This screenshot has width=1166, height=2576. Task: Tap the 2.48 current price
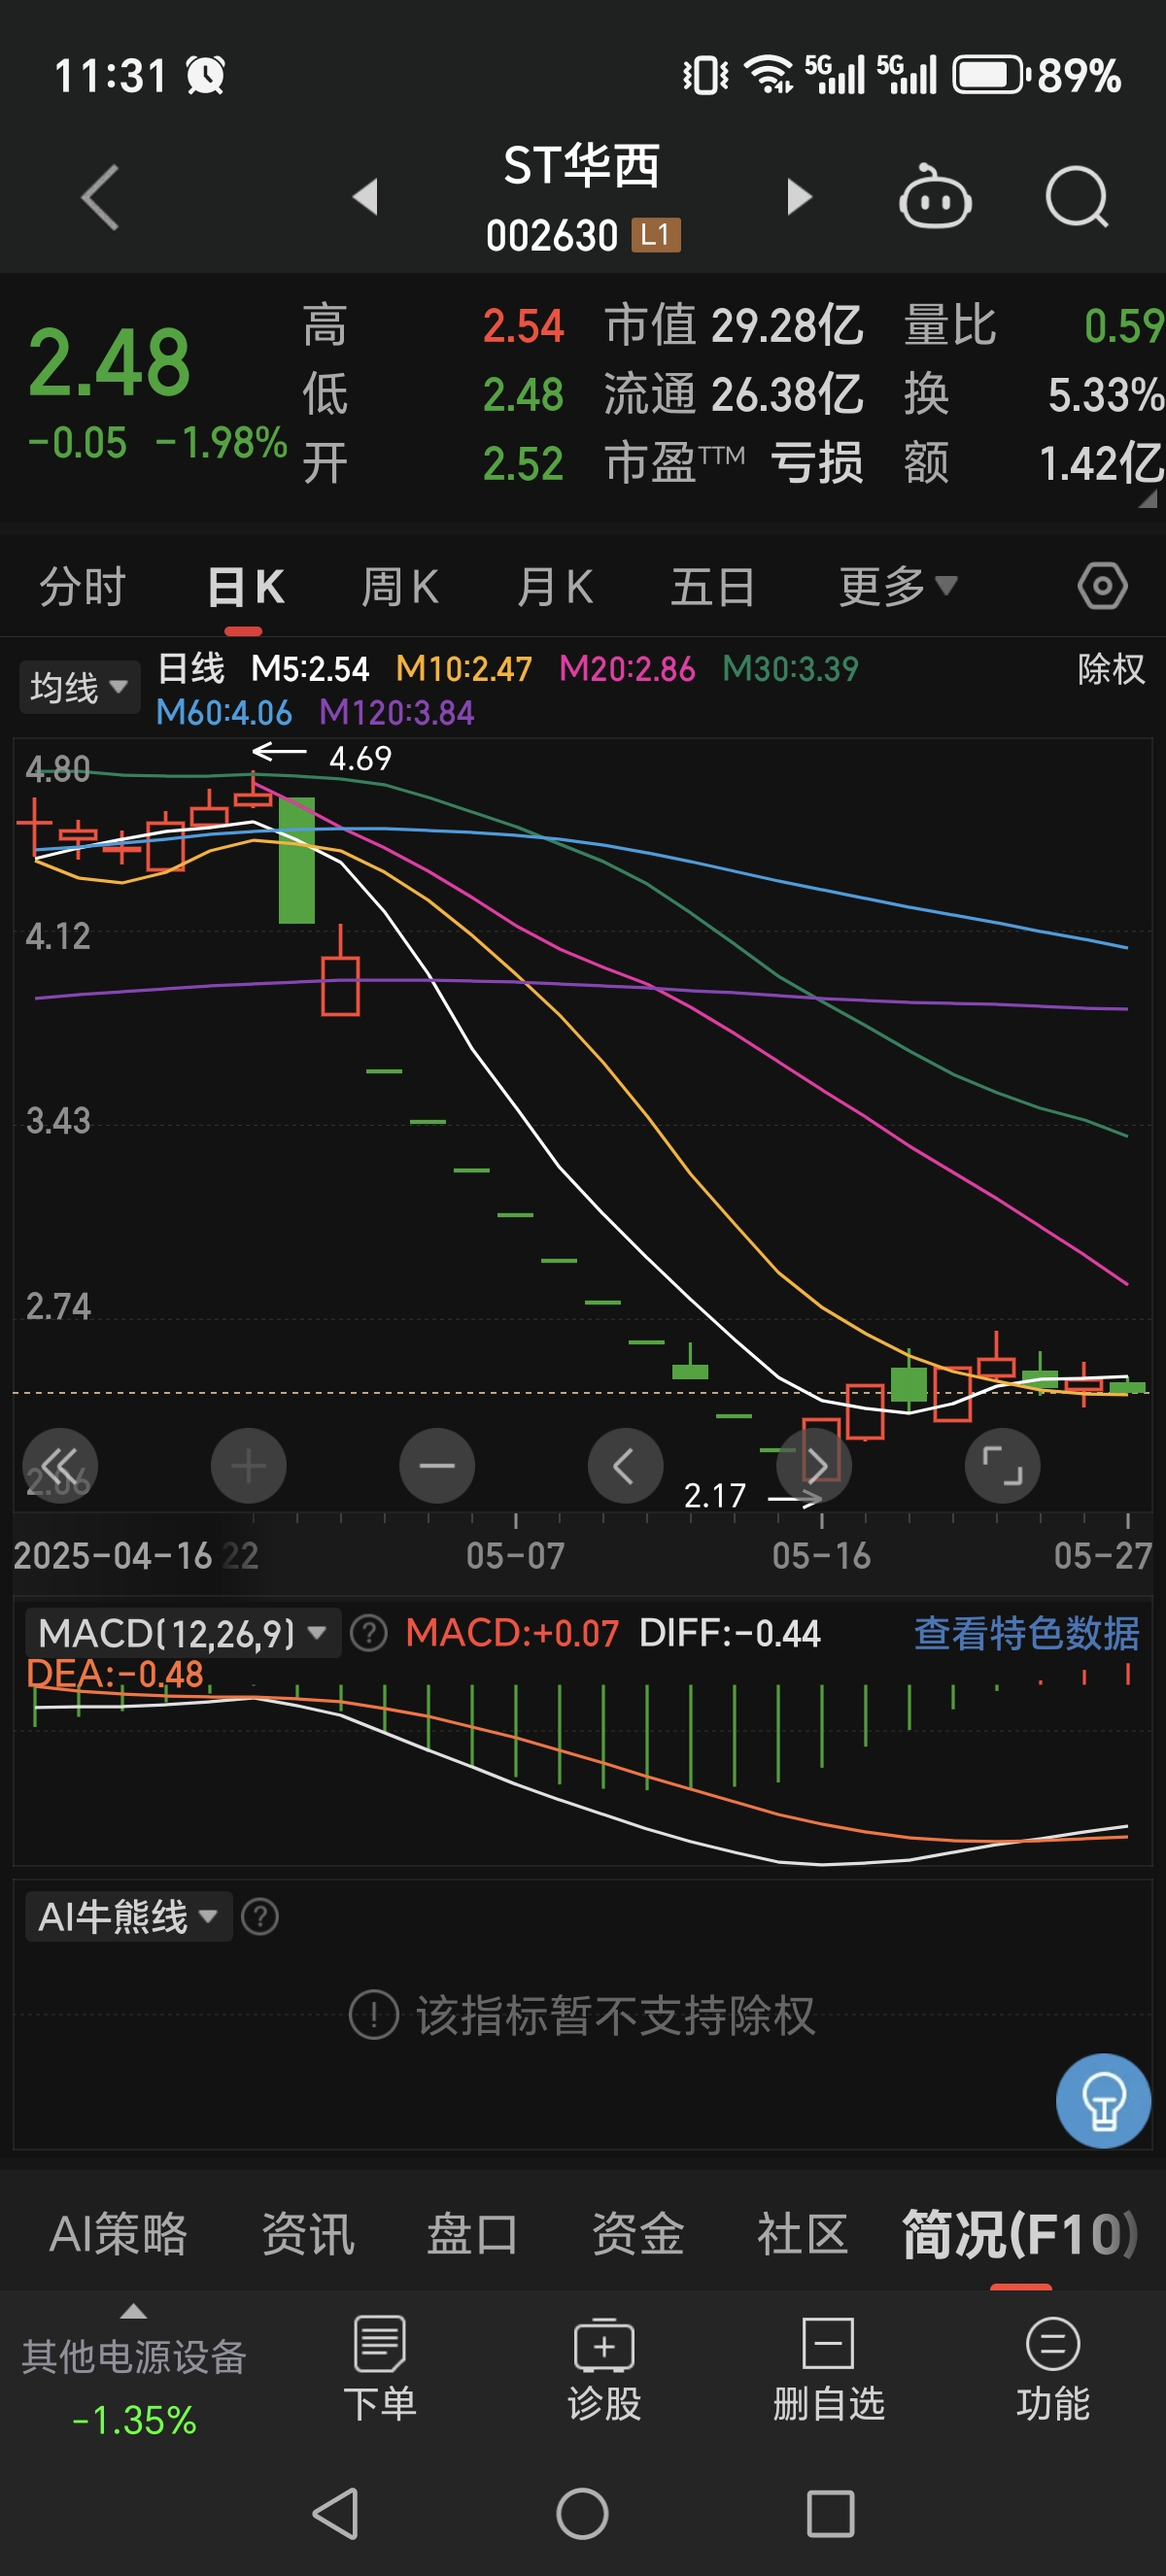point(109,362)
